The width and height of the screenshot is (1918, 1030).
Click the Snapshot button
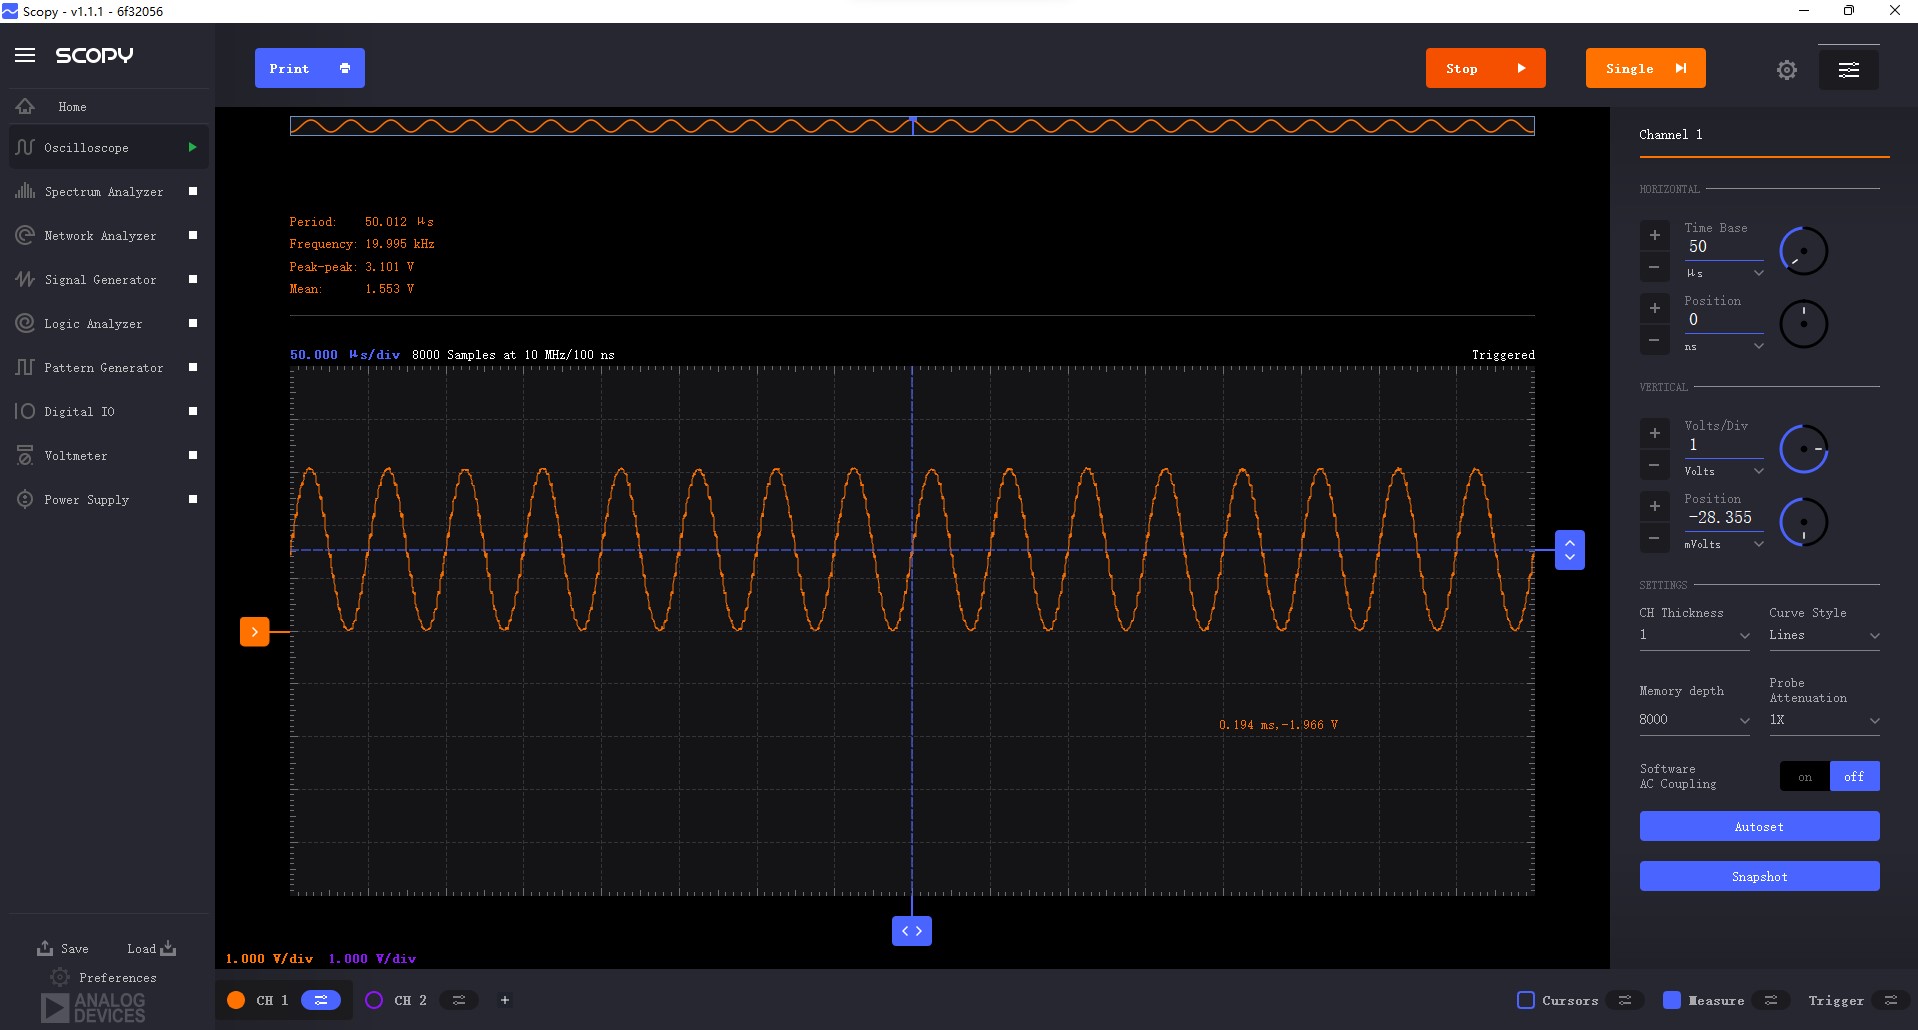pos(1759,876)
